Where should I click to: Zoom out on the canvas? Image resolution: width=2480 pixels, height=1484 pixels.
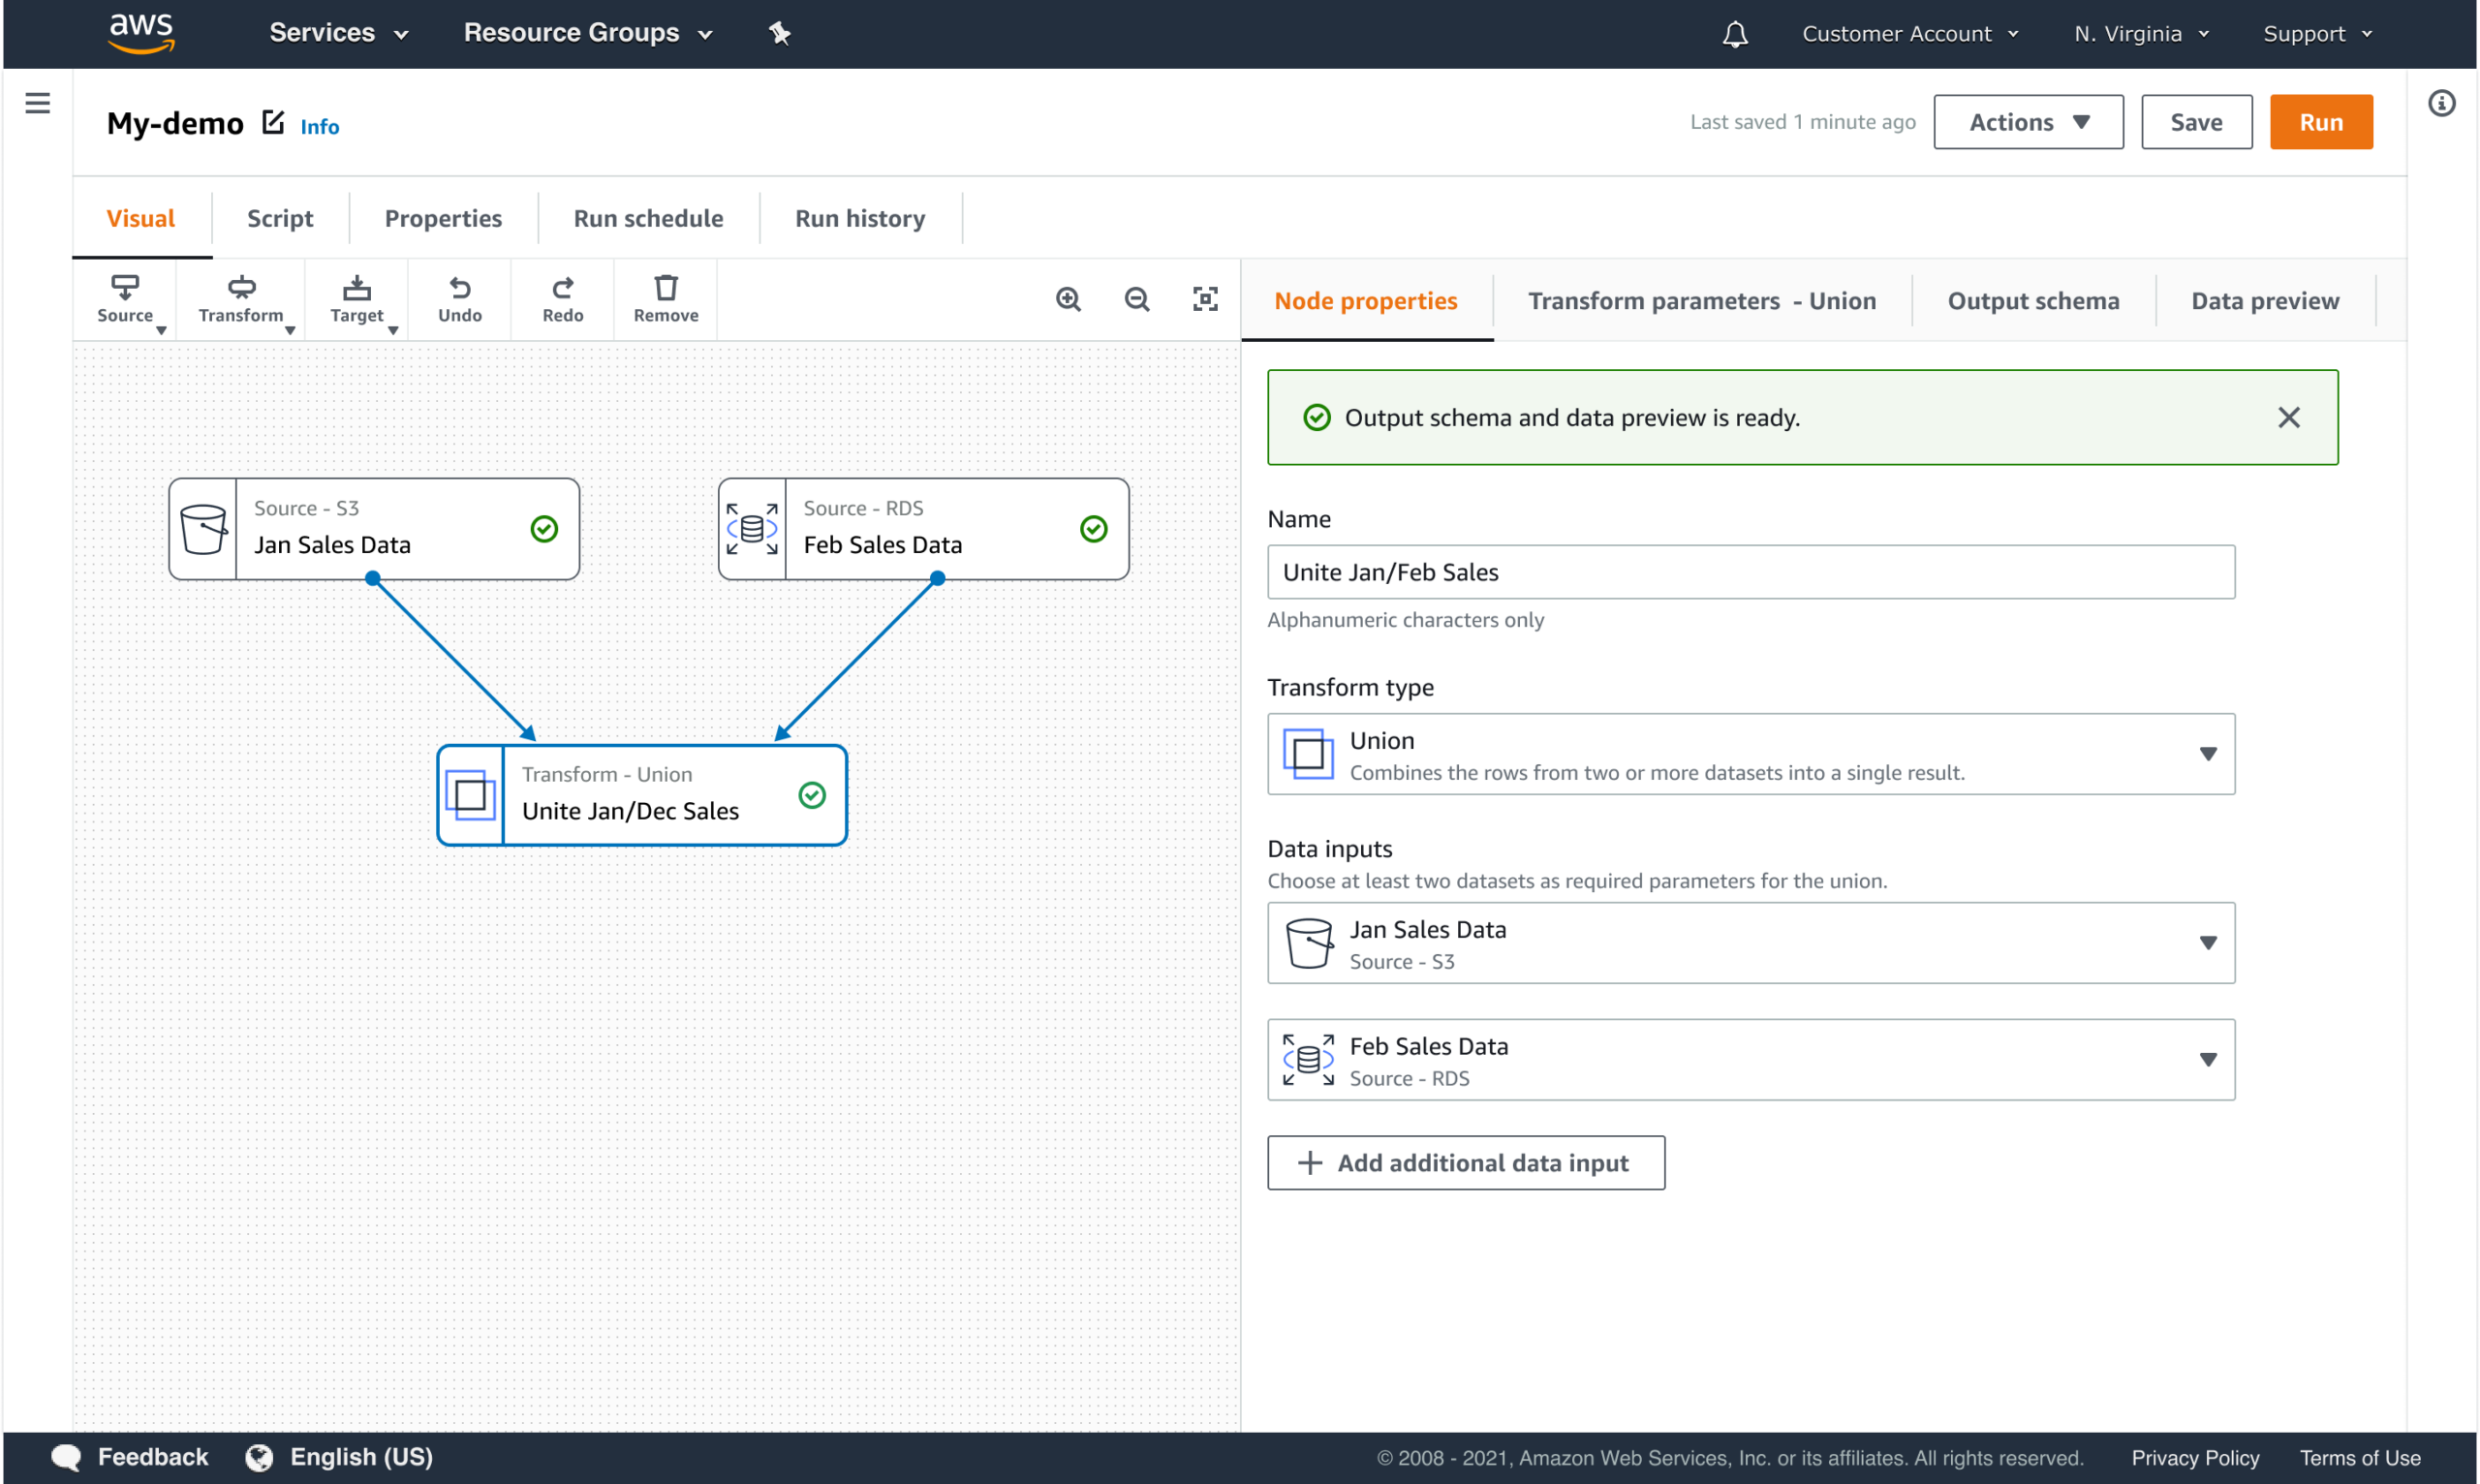[x=1136, y=299]
